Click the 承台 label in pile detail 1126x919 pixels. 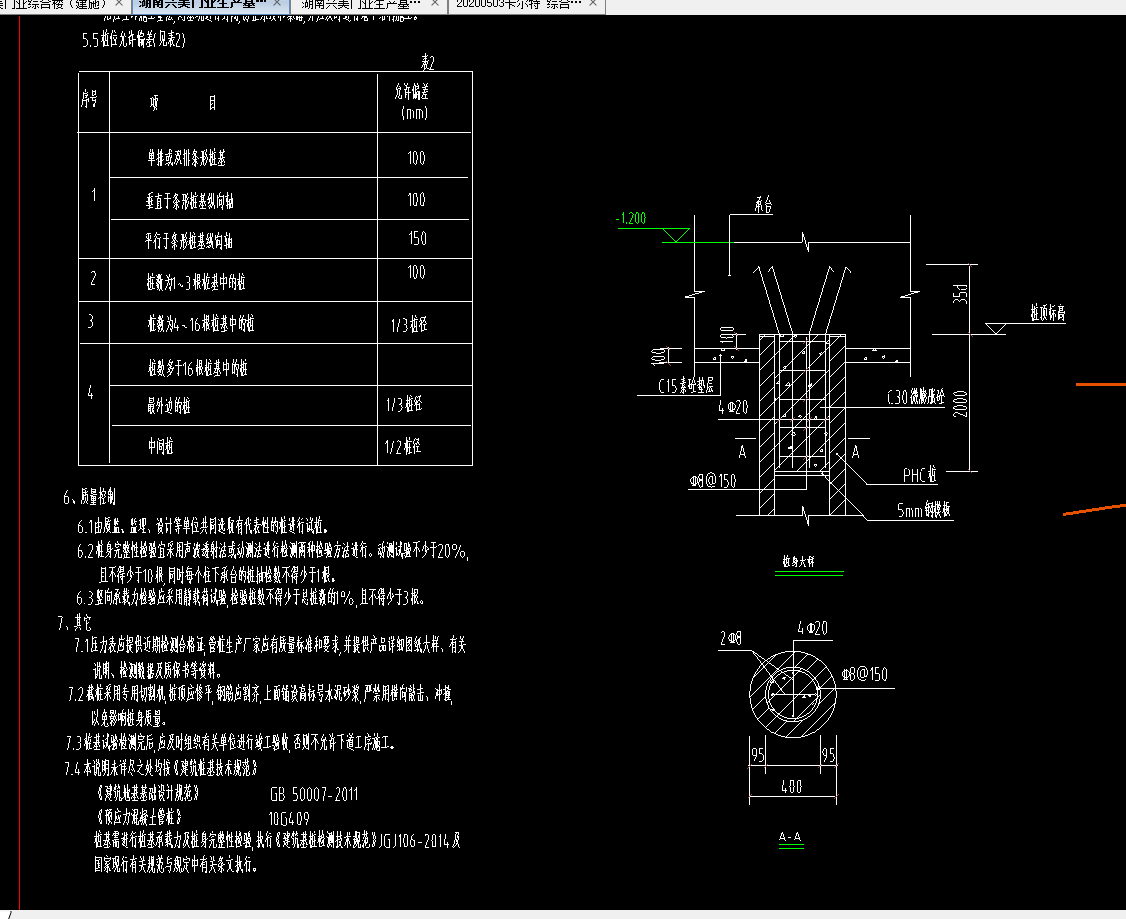tap(763, 205)
